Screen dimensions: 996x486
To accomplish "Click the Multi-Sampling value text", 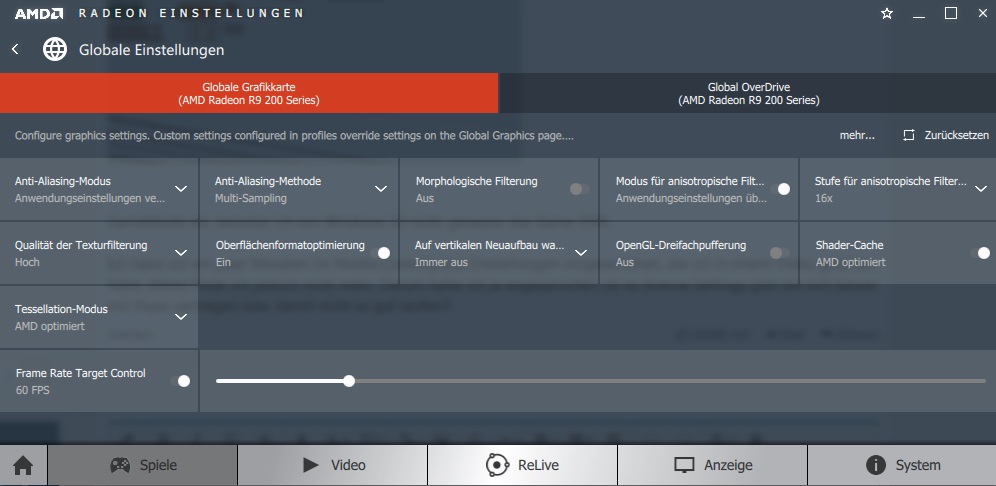I will pyautogui.click(x=250, y=198).
